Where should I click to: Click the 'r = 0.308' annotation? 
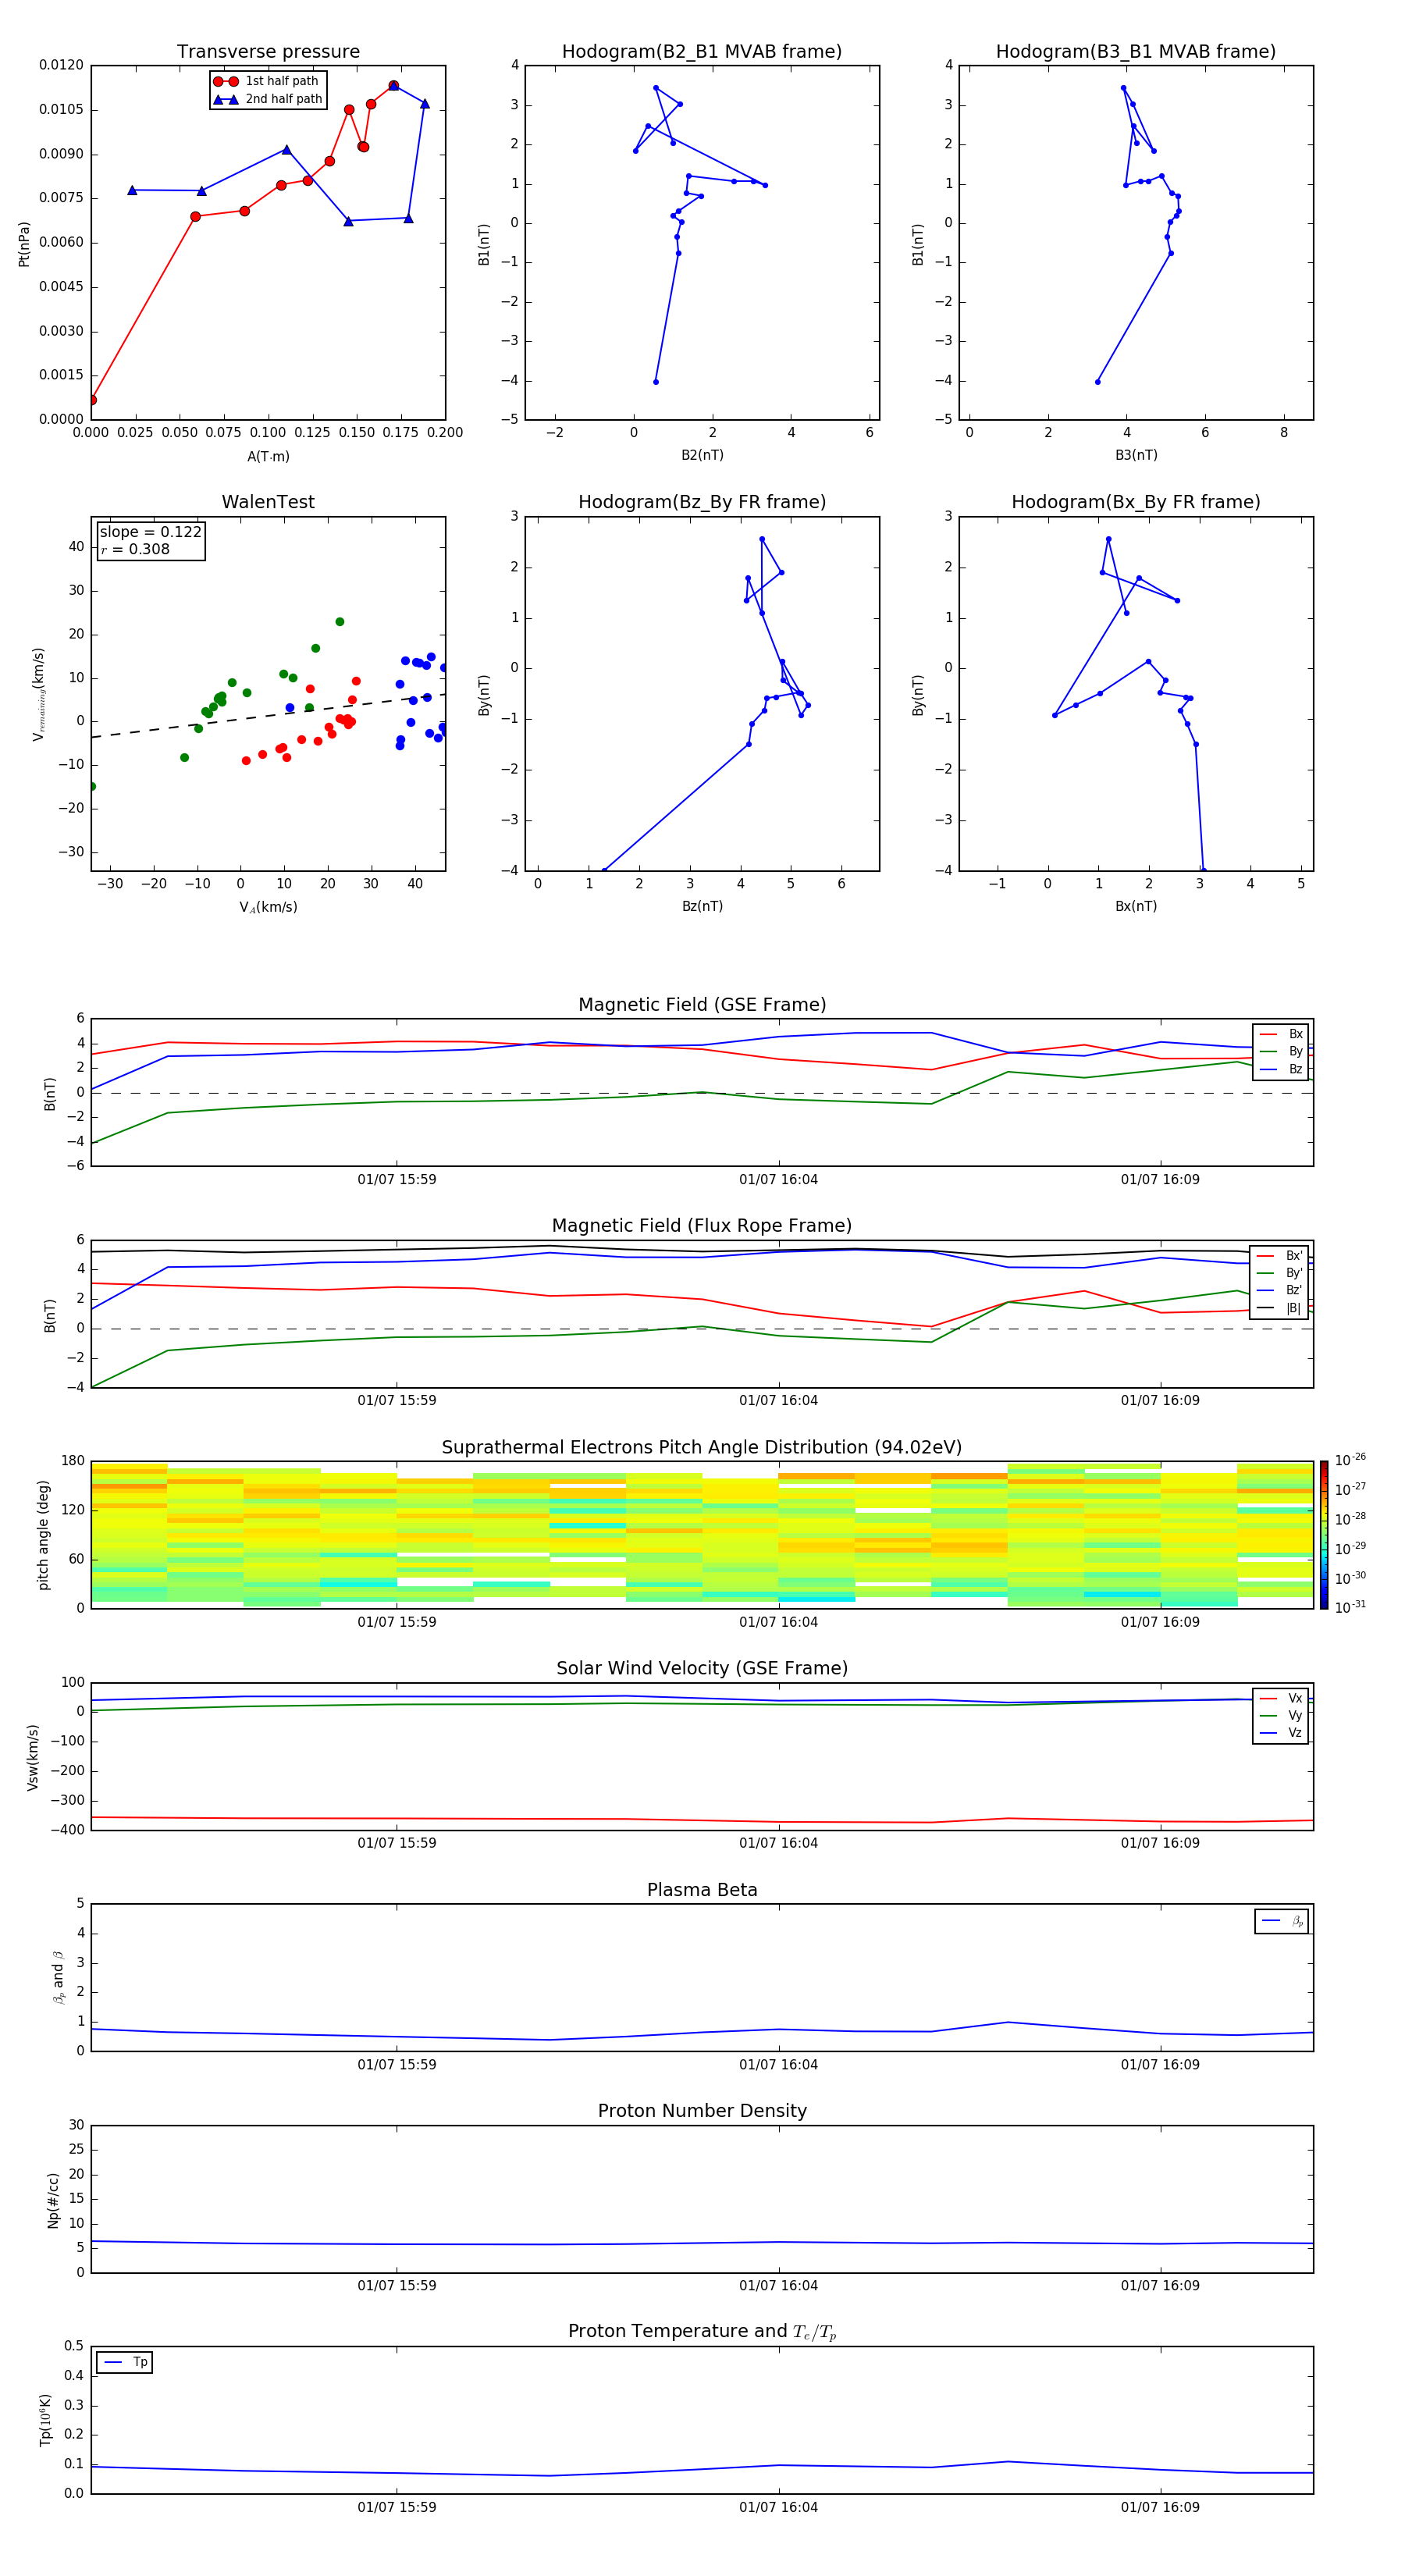(135, 549)
